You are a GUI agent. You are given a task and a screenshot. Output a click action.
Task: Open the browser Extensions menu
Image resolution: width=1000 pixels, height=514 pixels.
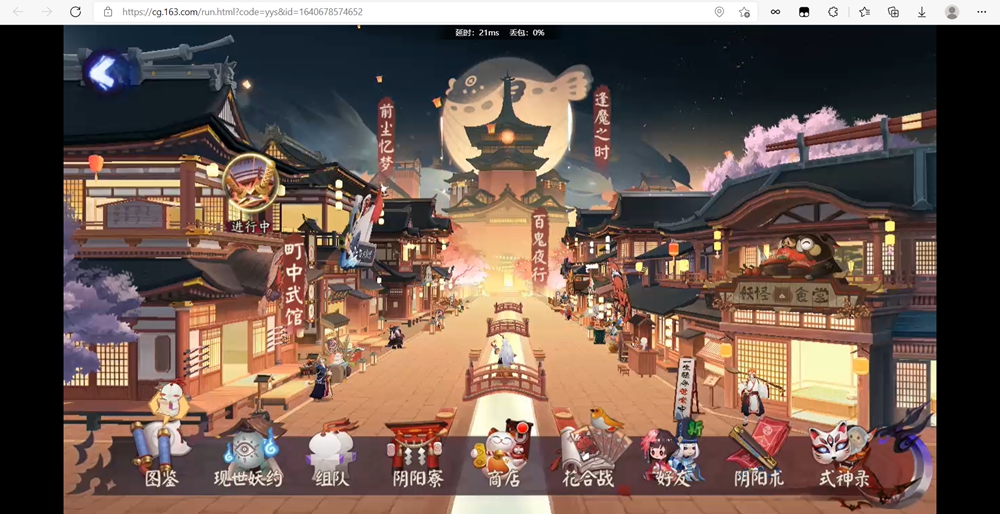click(x=833, y=11)
